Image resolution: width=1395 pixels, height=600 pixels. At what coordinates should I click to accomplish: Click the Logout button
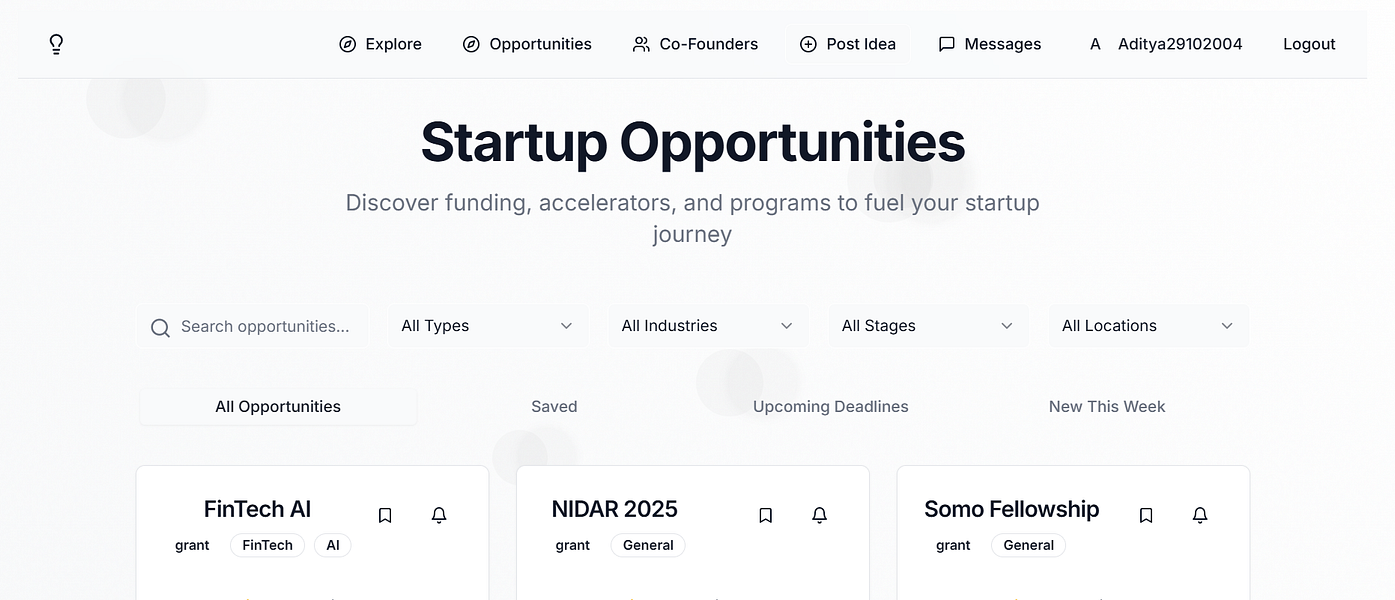pyautogui.click(x=1309, y=44)
